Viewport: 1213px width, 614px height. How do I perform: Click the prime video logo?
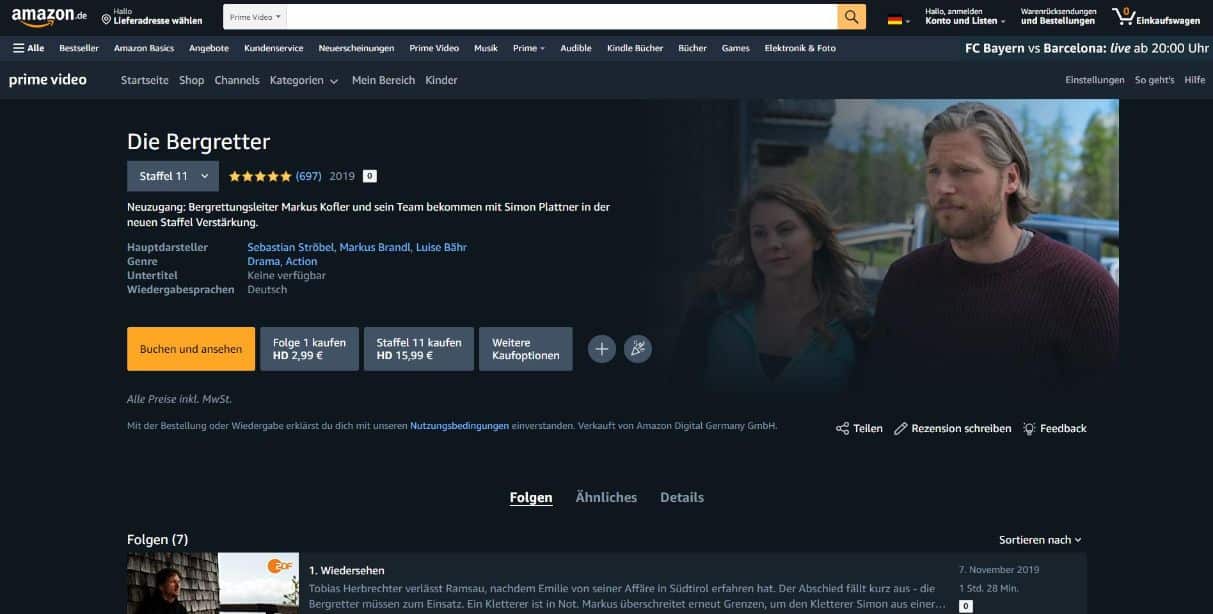[48, 80]
